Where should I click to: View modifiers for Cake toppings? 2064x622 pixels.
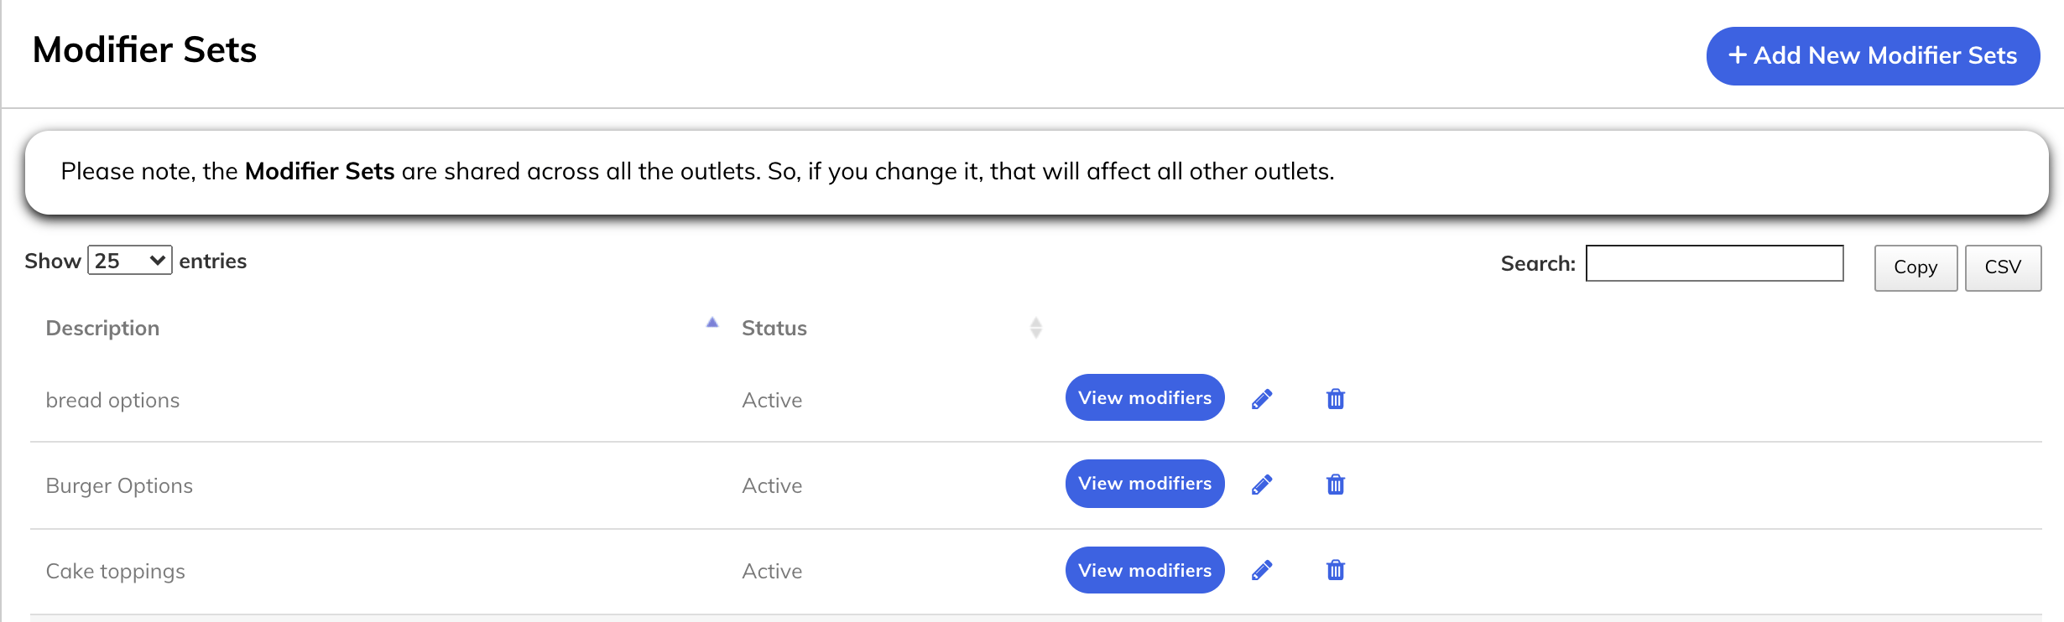click(x=1144, y=570)
